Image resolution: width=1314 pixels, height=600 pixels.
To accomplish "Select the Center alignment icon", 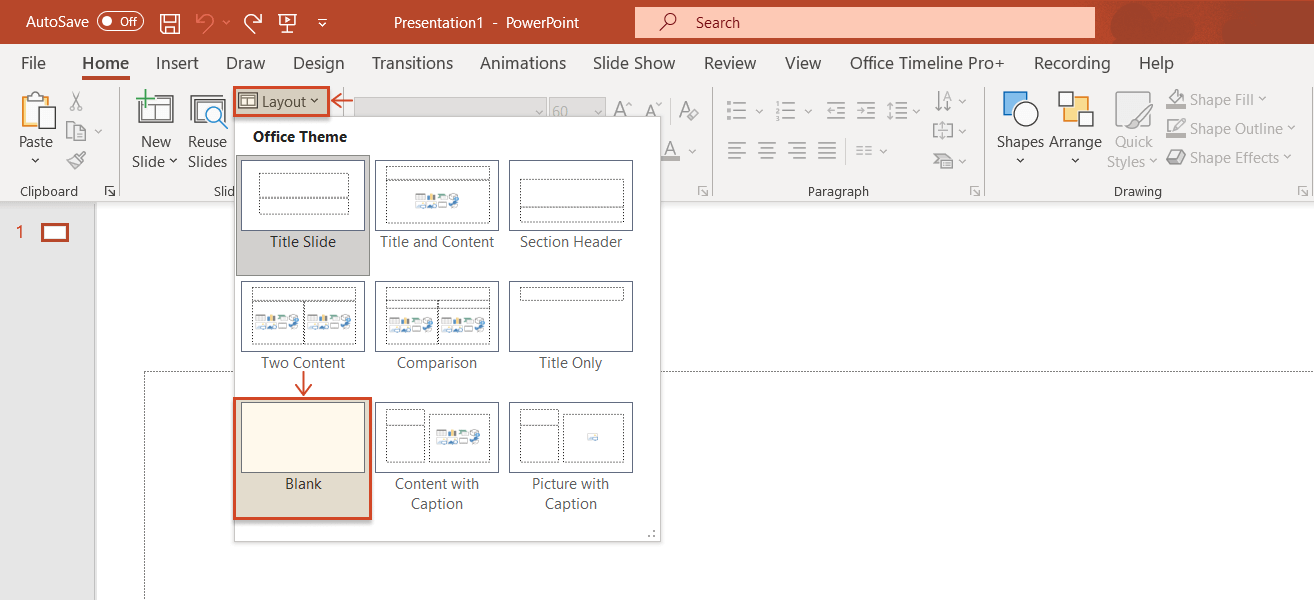I will tap(766, 150).
